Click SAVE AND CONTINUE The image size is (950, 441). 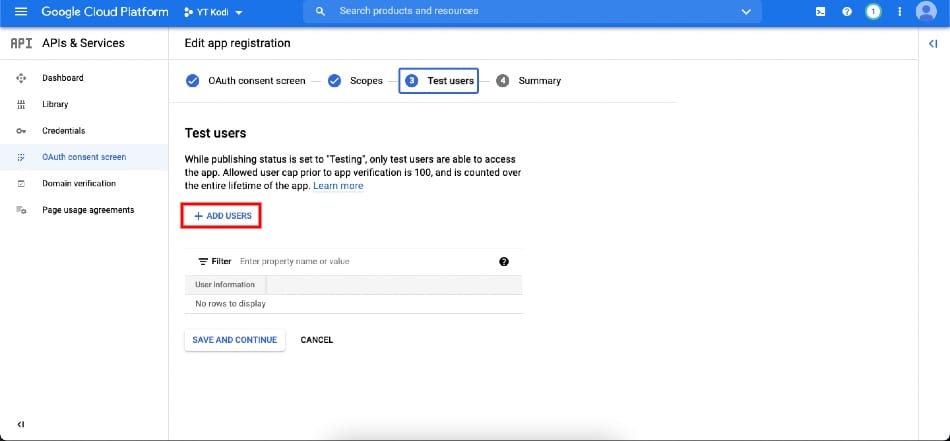point(234,340)
